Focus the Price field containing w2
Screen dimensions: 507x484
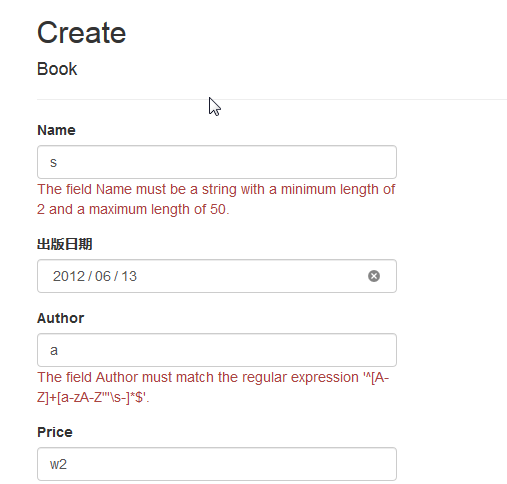(x=217, y=464)
